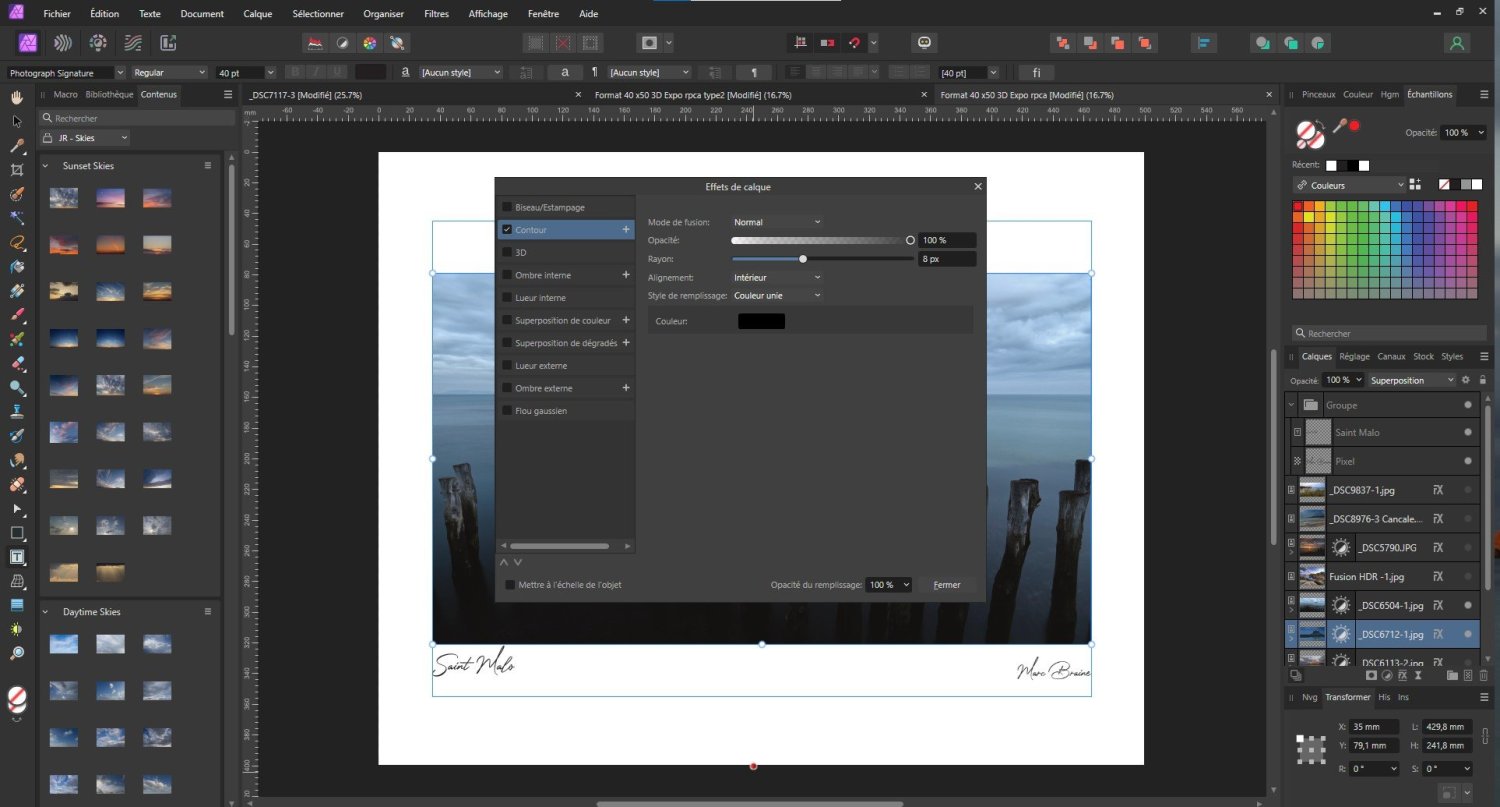Expand the 'JR - Skies' category dropdown
This screenshot has height=807, width=1500.
pyautogui.click(x=85, y=138)
